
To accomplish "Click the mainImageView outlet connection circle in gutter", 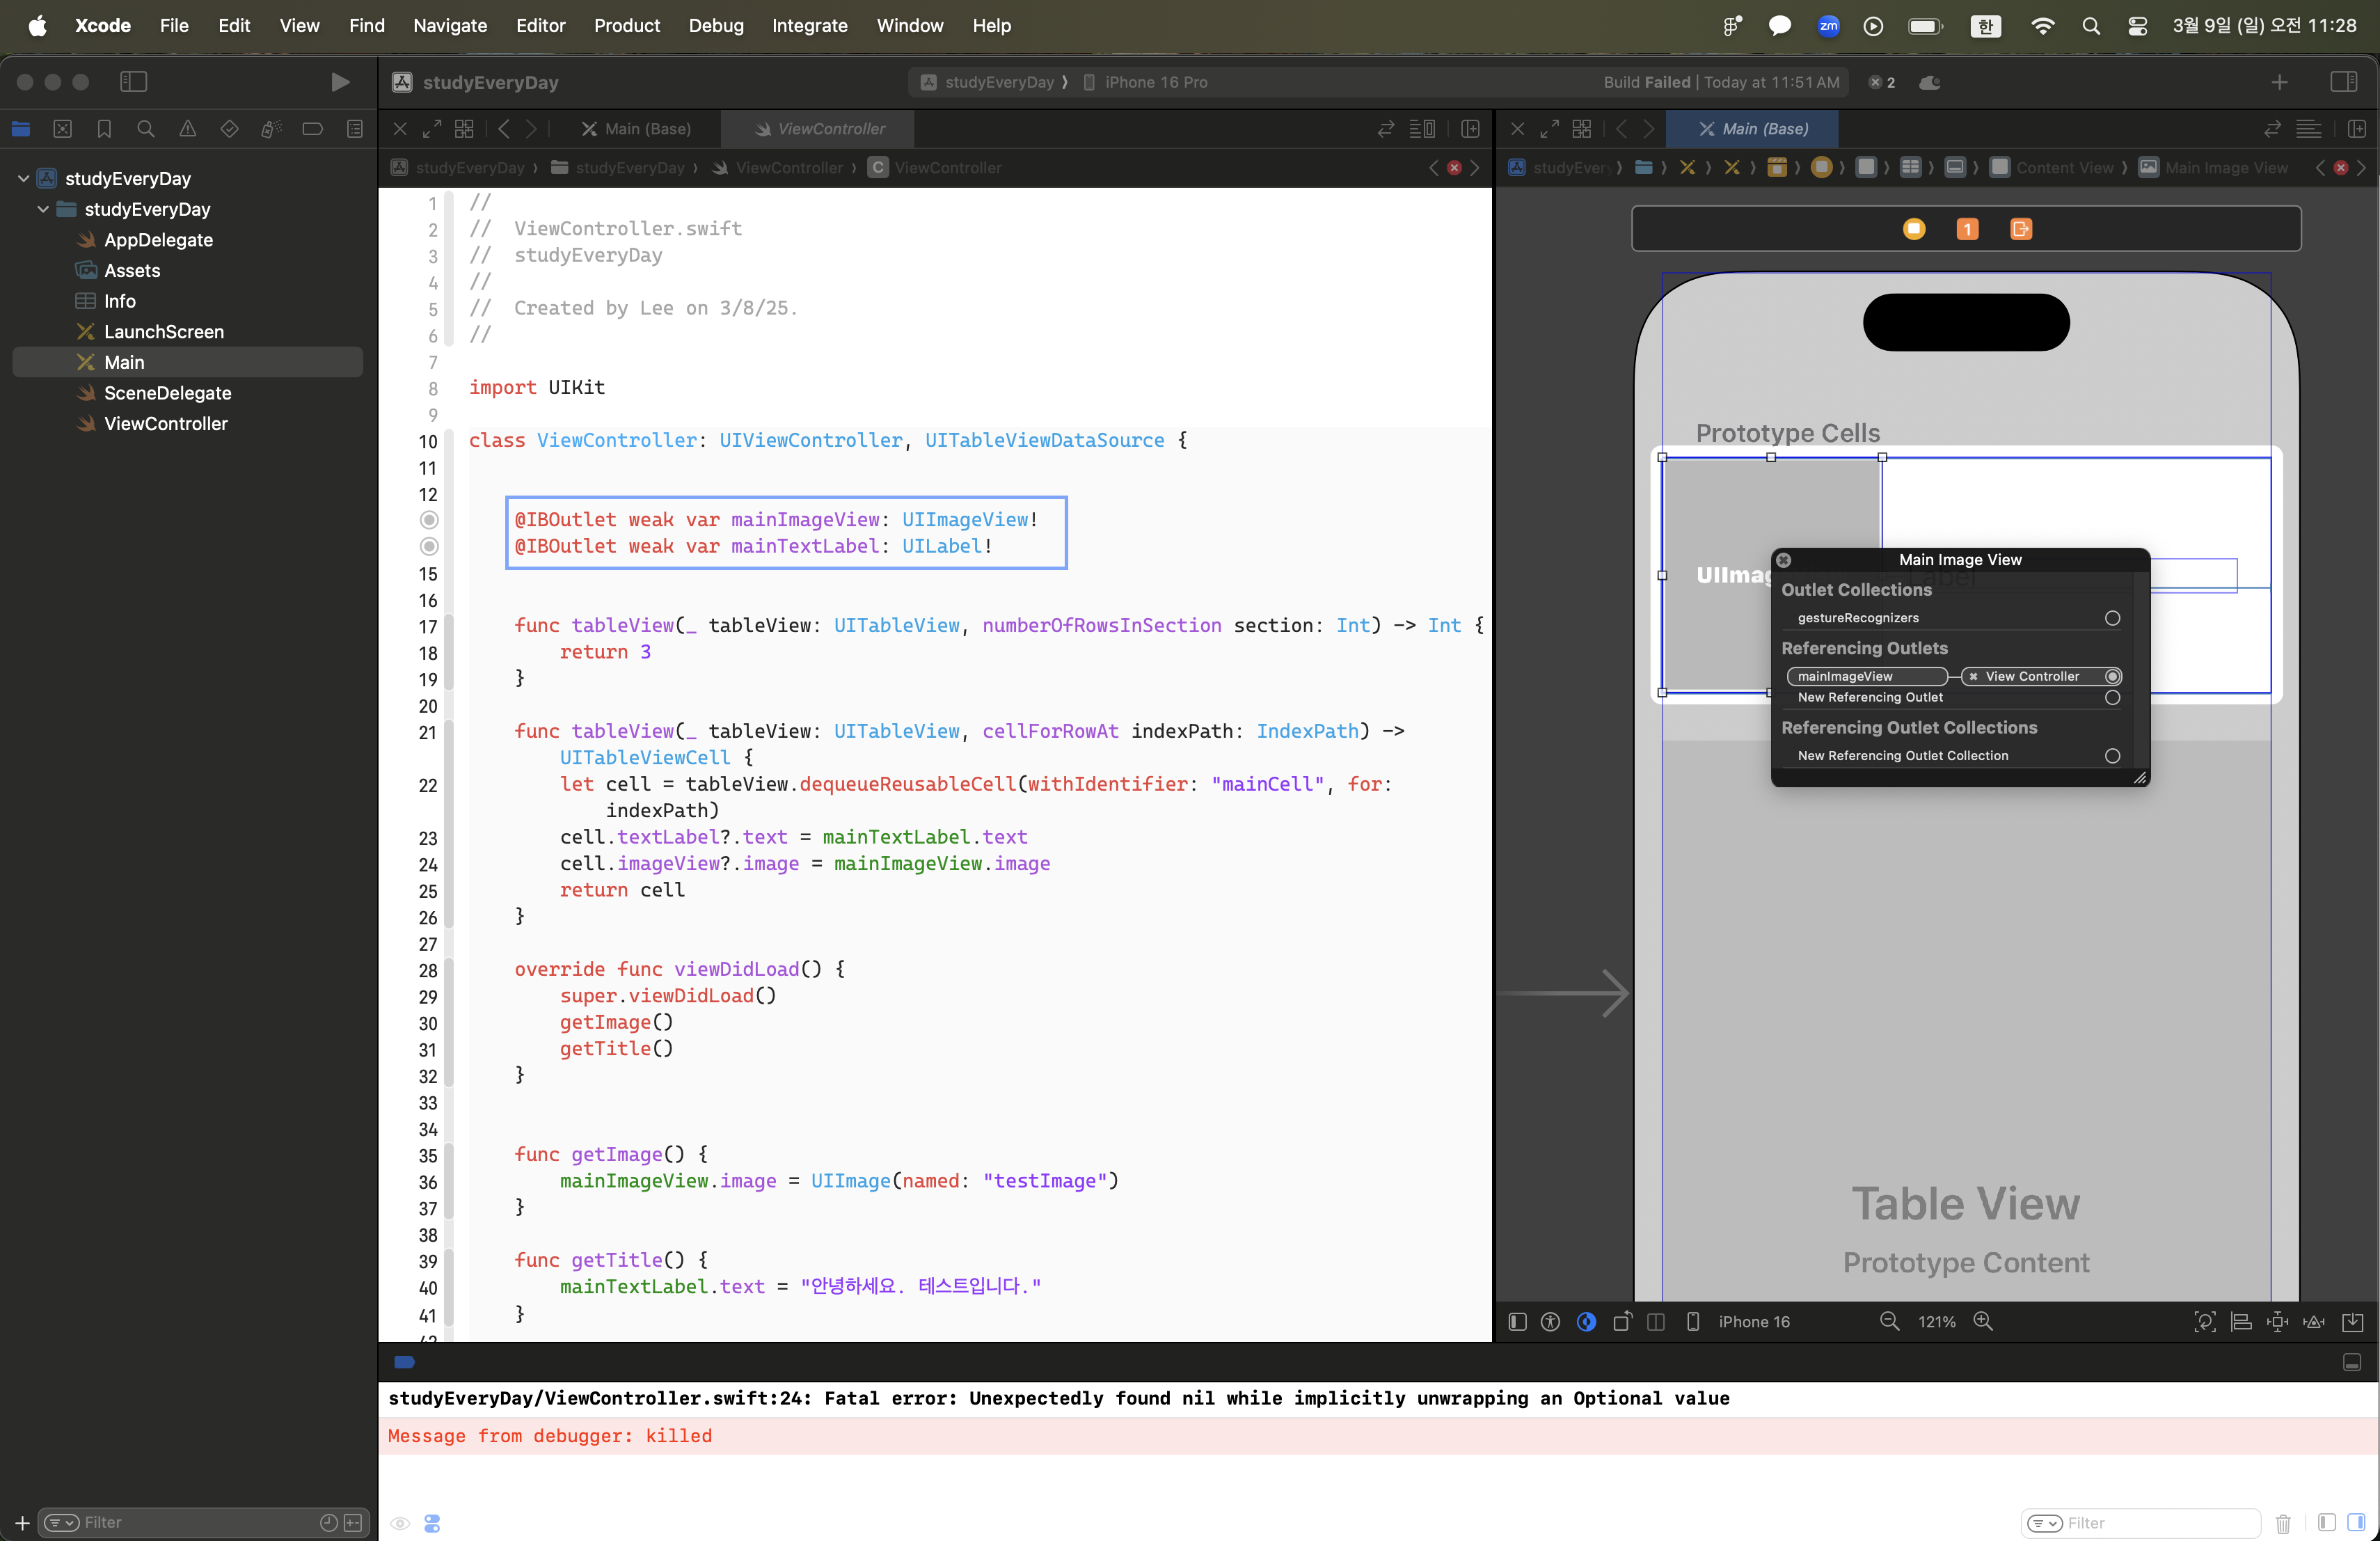I will point(429,519).
